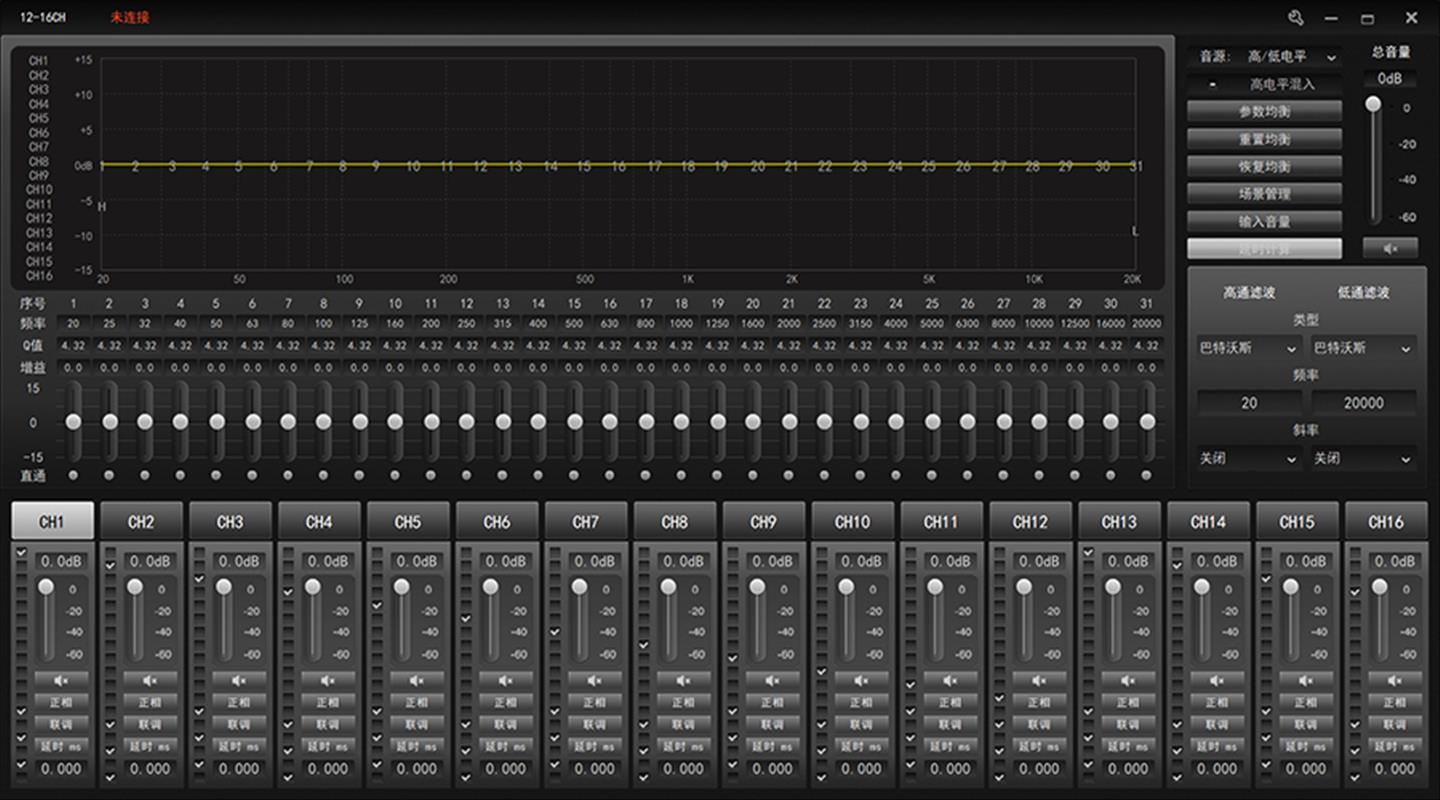Mute channel CH8 with its speaker icon
The height and width of the screenshot is (800, 1440).
pyautogui.click(x=683, y=680)
